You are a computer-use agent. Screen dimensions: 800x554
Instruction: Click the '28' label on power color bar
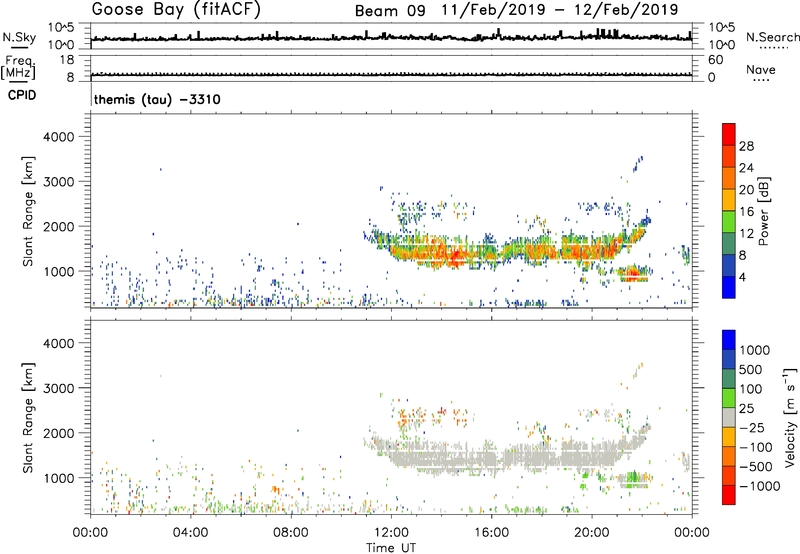pyautogui.click(x=746, y=146)
